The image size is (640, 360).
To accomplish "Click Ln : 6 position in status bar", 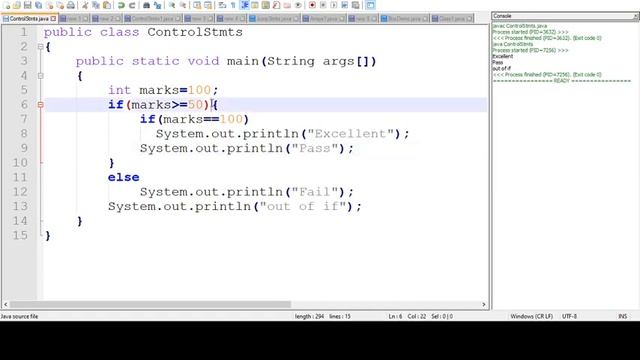I will pos(395,316).
